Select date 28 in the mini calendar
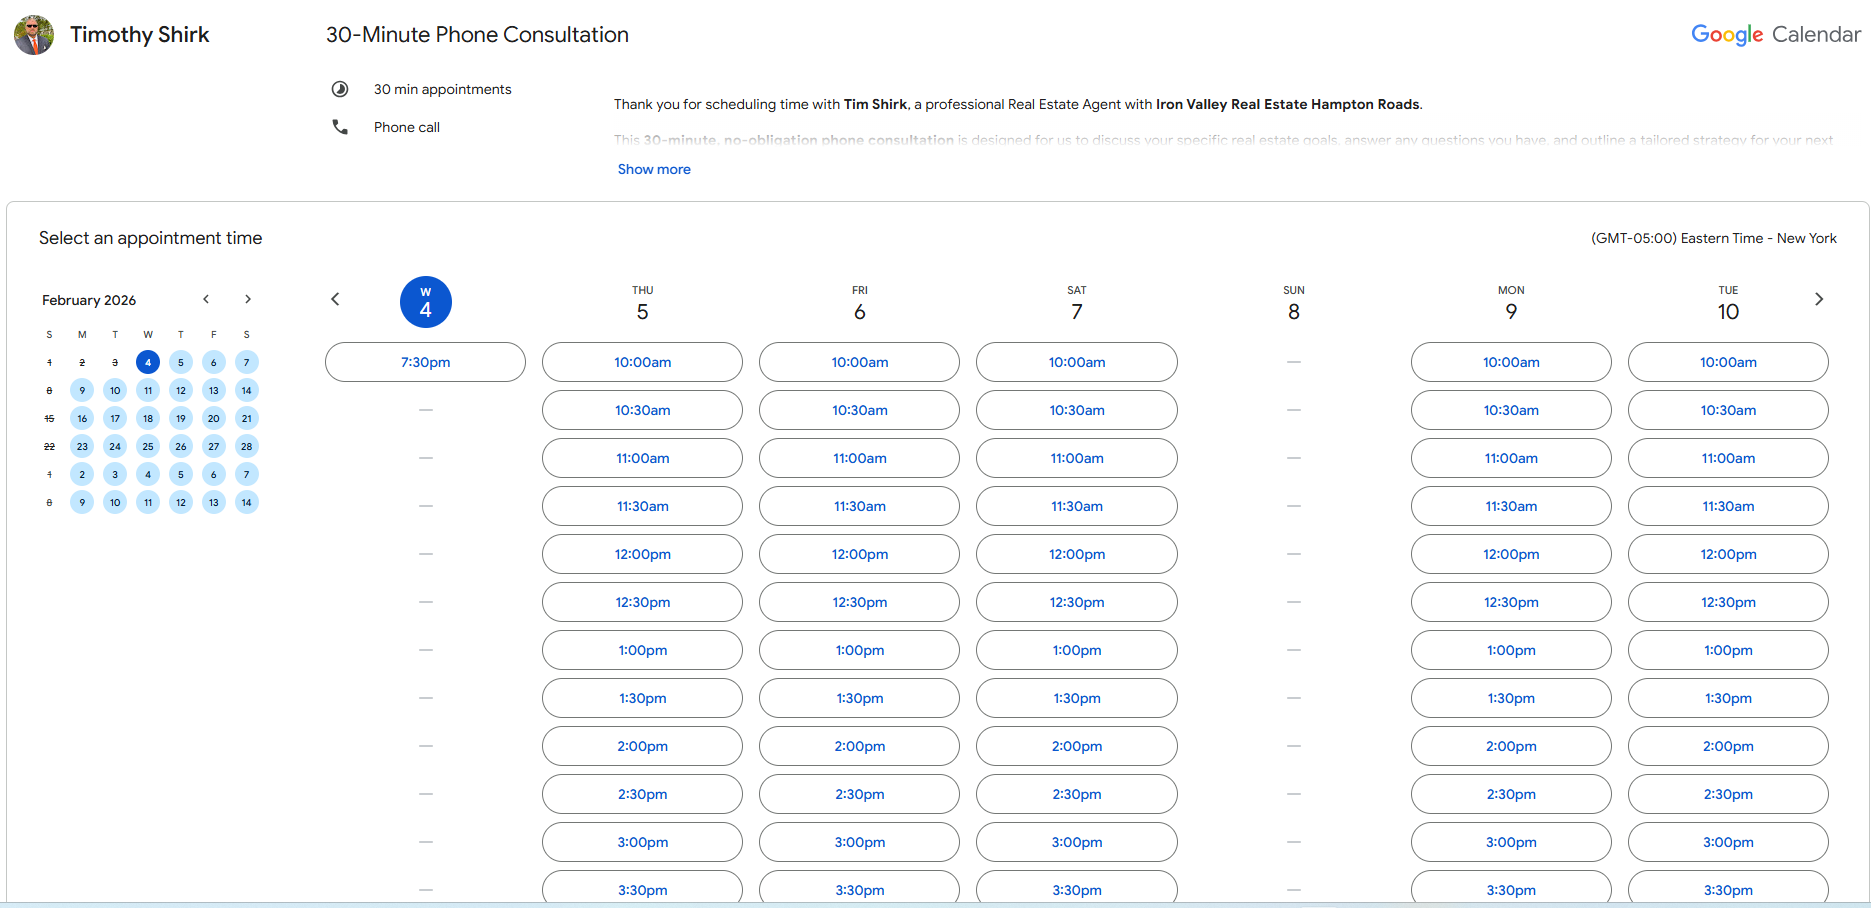 pyautogui.click(x=246, y=446)
